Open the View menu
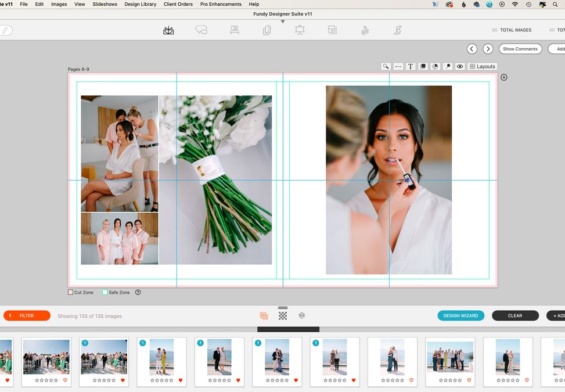The image size is (565, 392). pos(80,4)
